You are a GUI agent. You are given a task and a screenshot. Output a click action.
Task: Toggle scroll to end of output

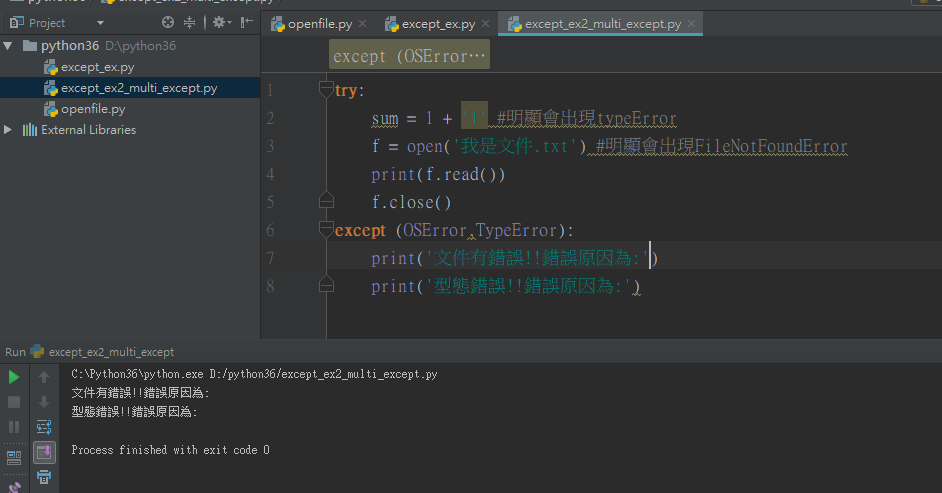coord(44,452)
